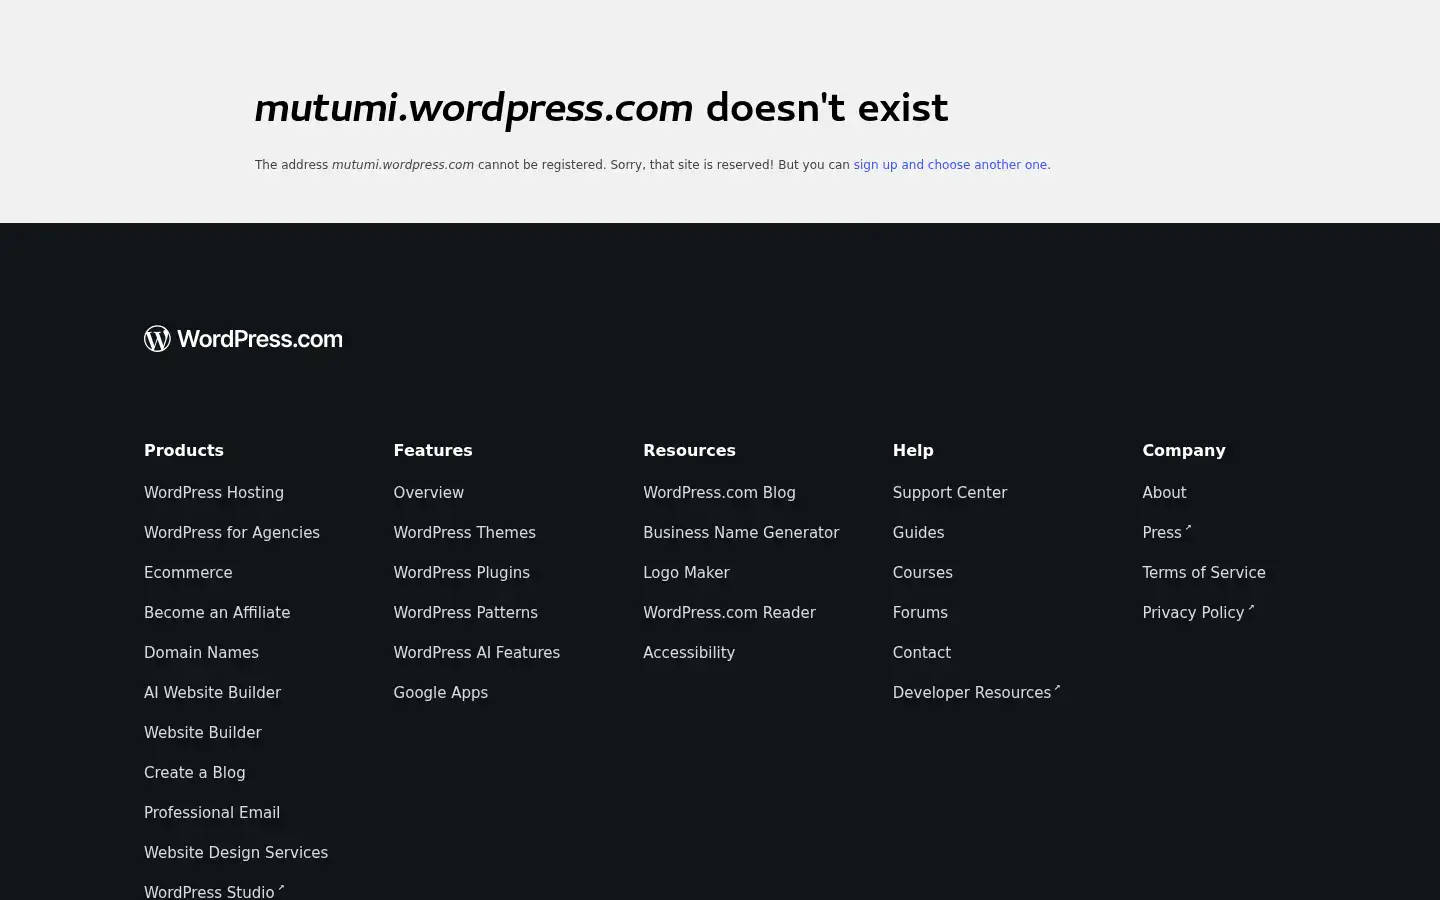Image resolution: width=1440 pixels, height=900 pixels.
Task: Open Business Name Generator
Action: click(741, 532)
